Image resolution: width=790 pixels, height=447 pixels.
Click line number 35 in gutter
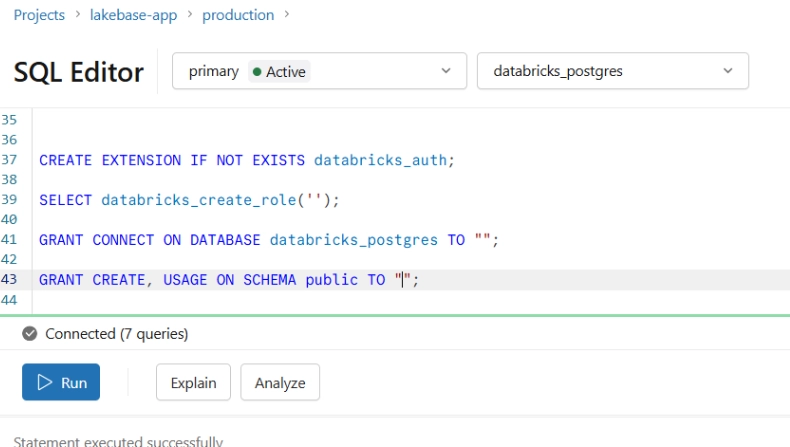pos(9,120)
